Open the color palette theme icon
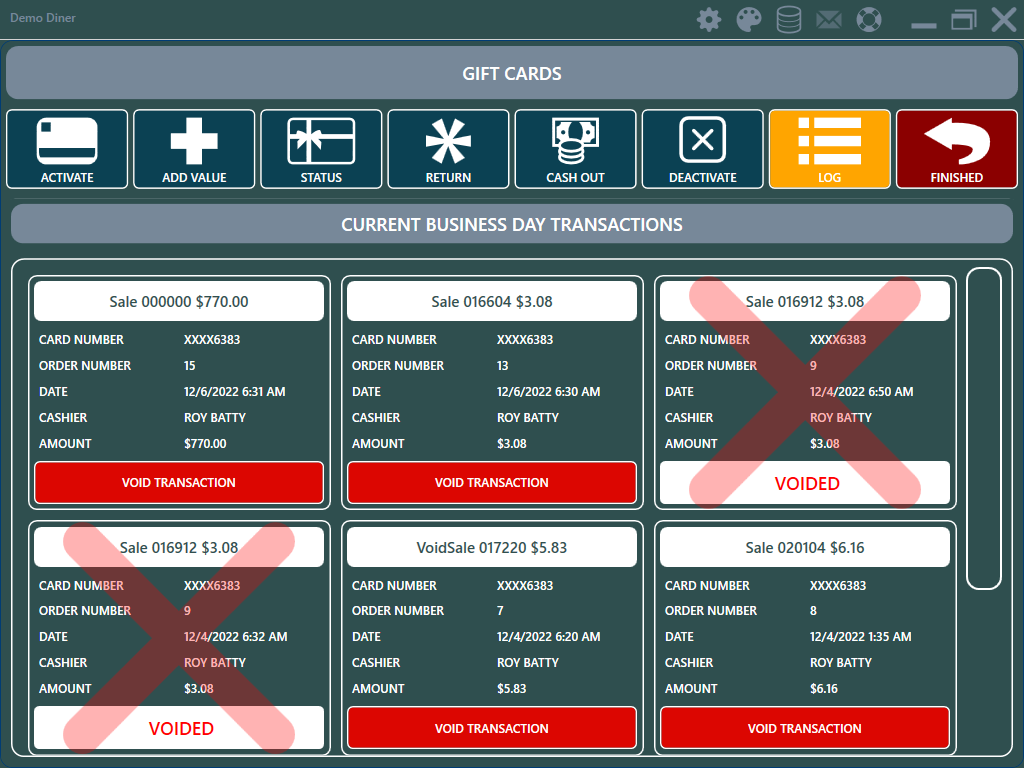The height and width of the screenshot is (768, 1024). click(x=749, y=19)
